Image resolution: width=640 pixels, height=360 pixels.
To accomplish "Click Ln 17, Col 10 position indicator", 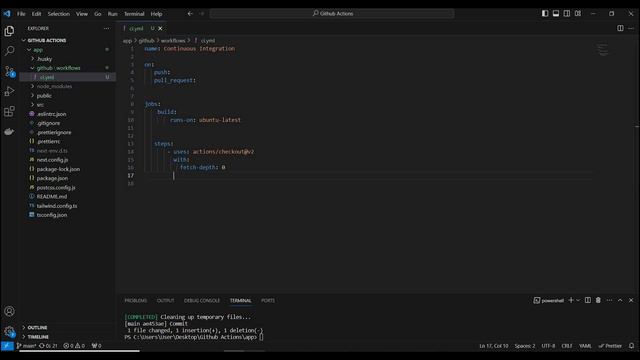I will pyautogui.click(x=493, y=346).
